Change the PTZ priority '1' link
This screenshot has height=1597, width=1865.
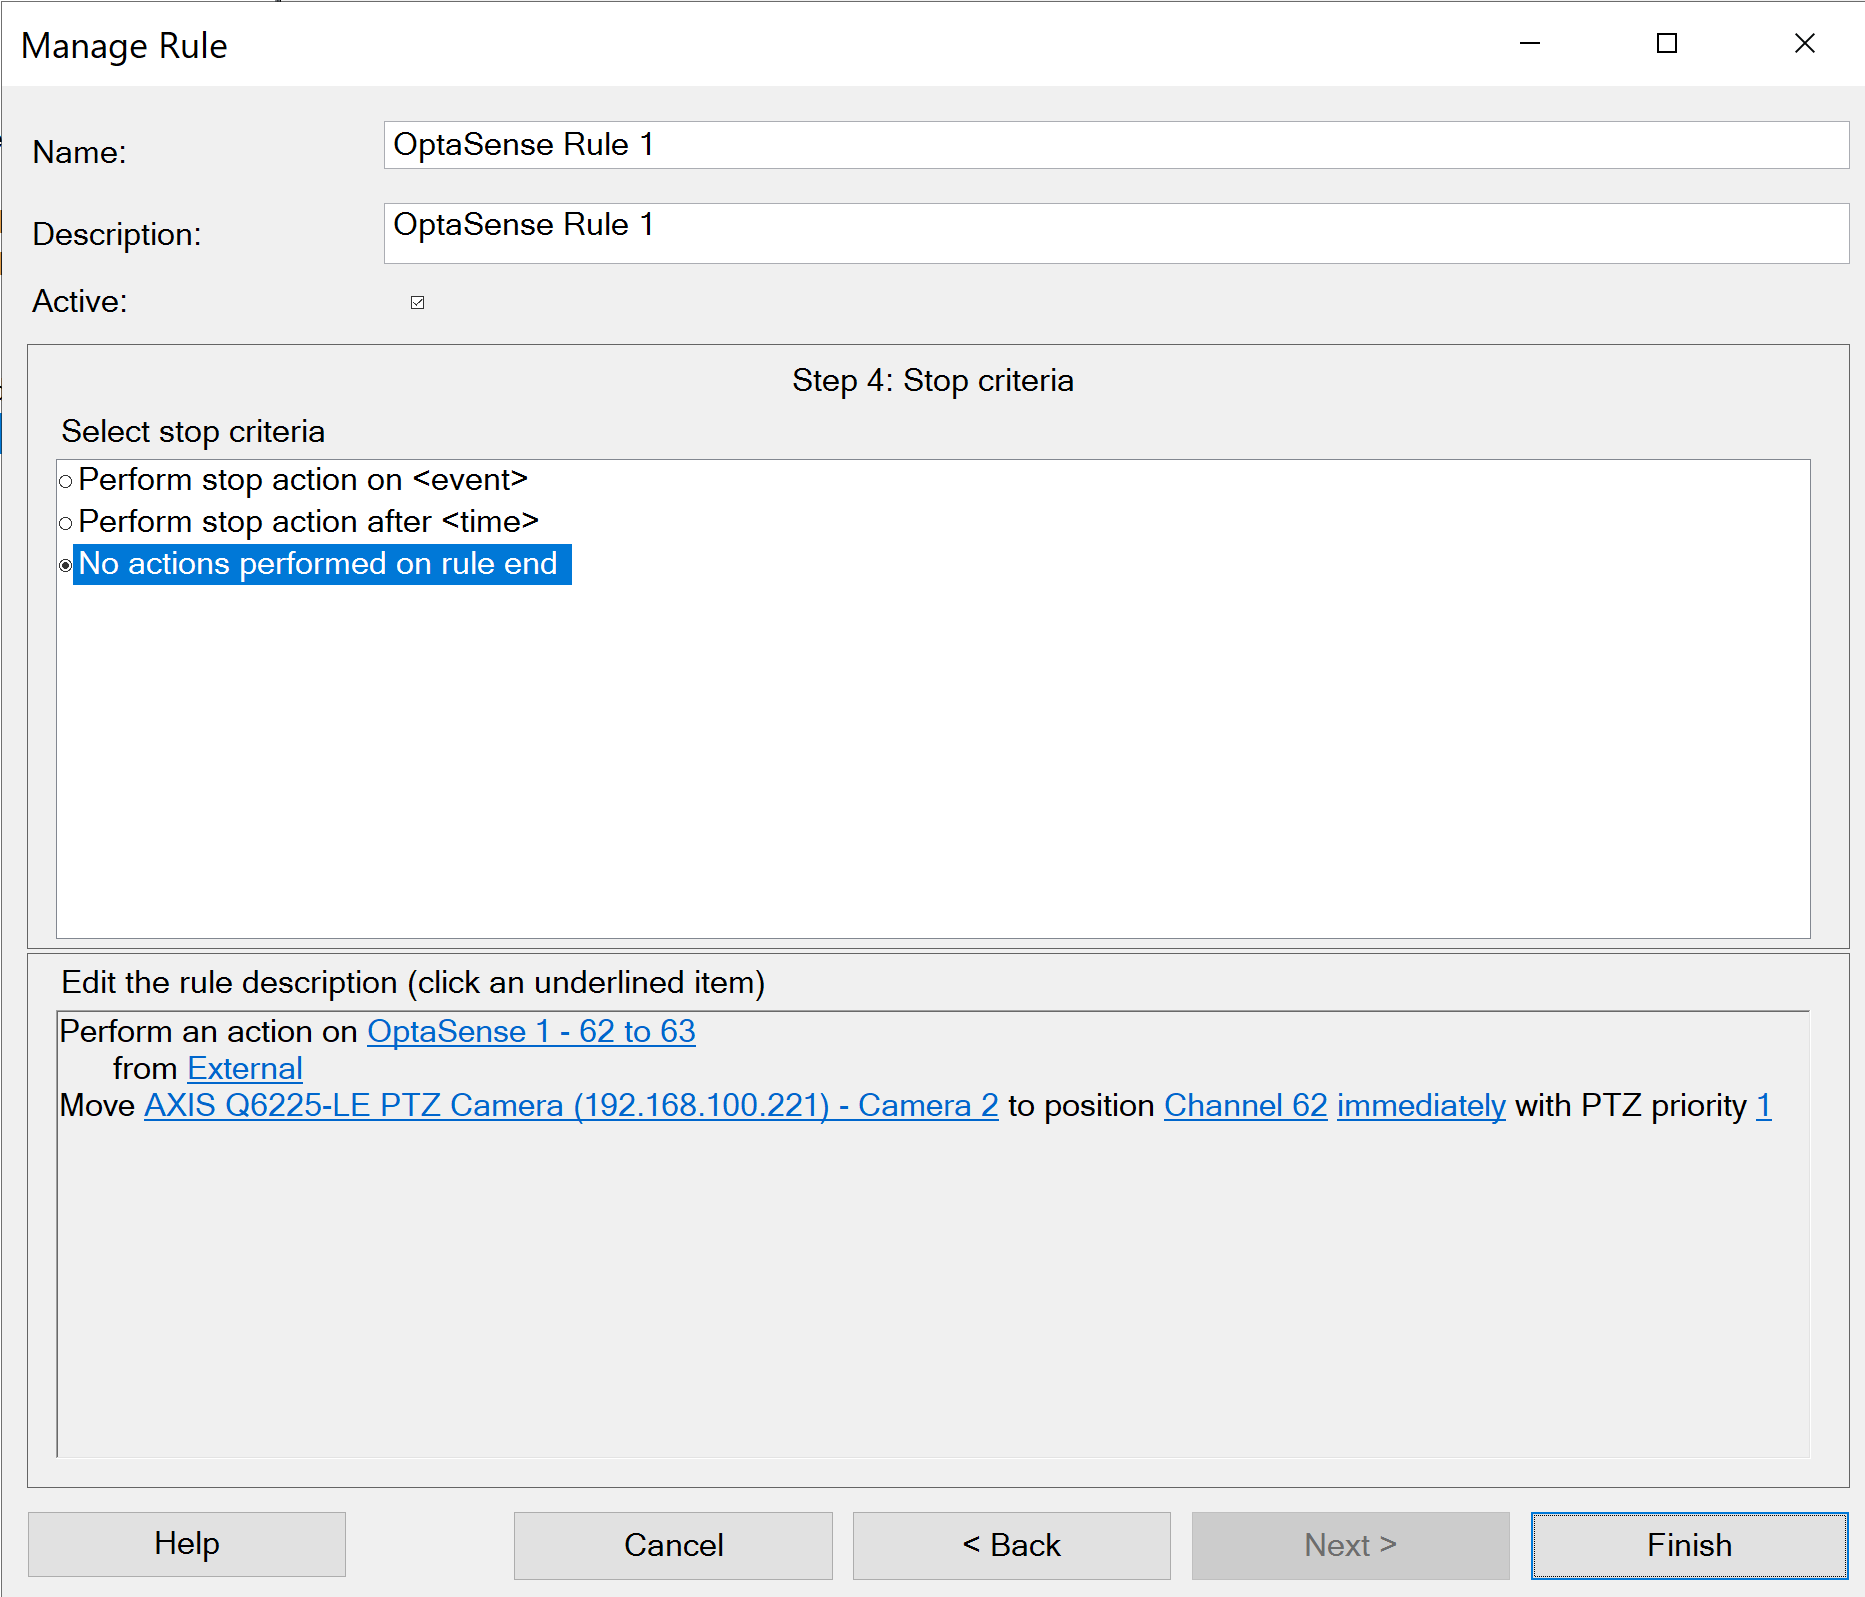coord(1763,1105)
